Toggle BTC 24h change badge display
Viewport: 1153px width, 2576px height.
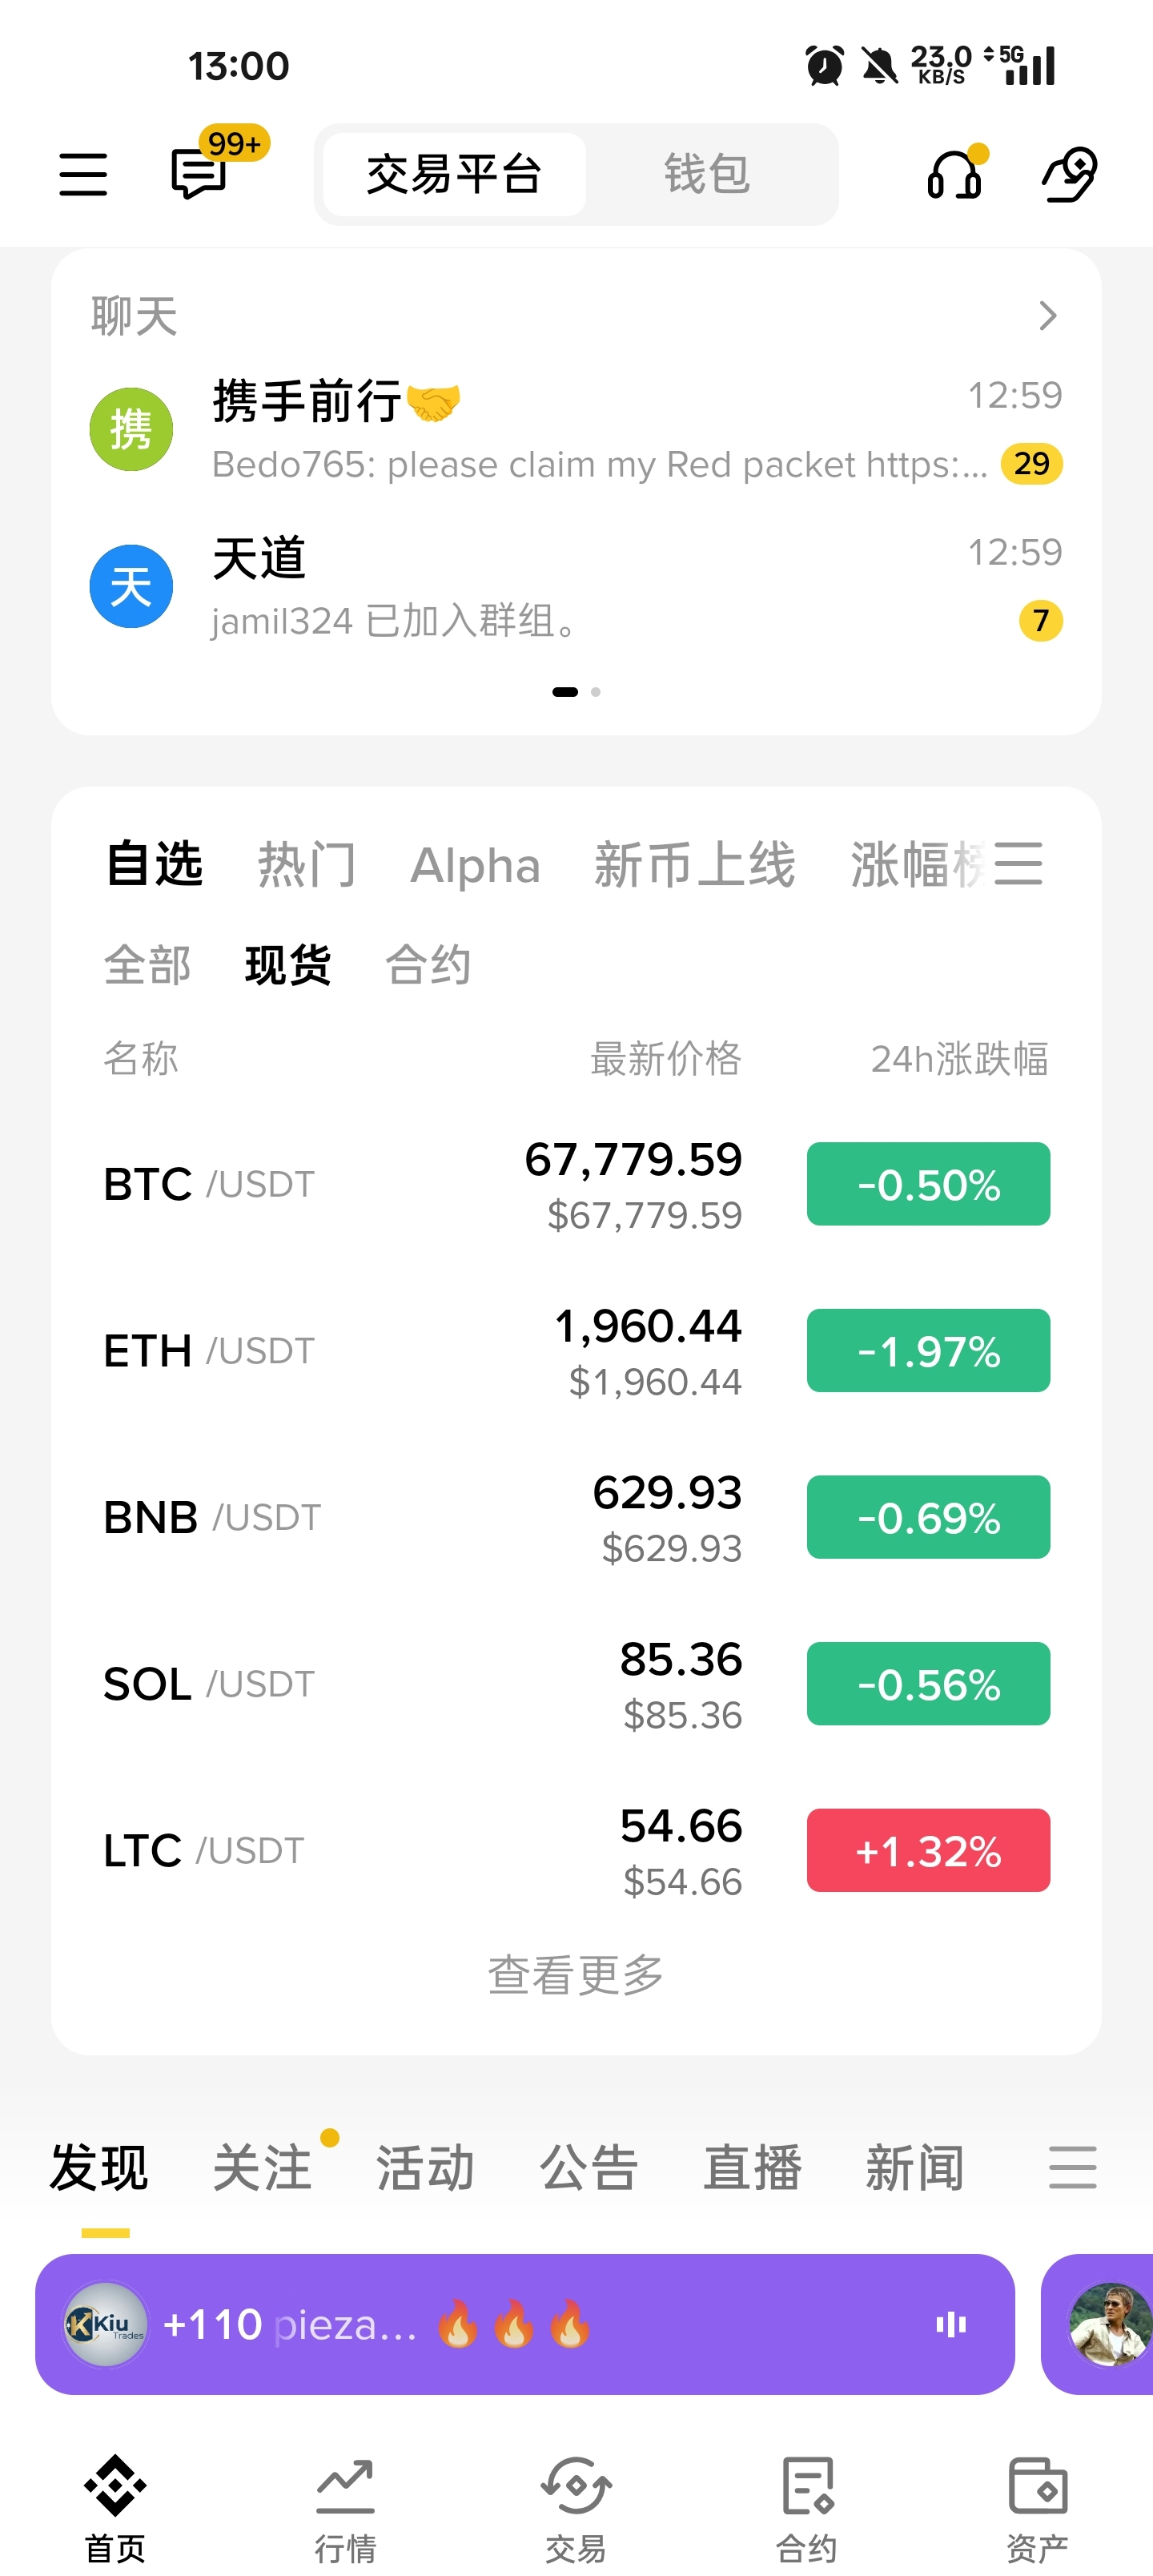pos(928,1184)
